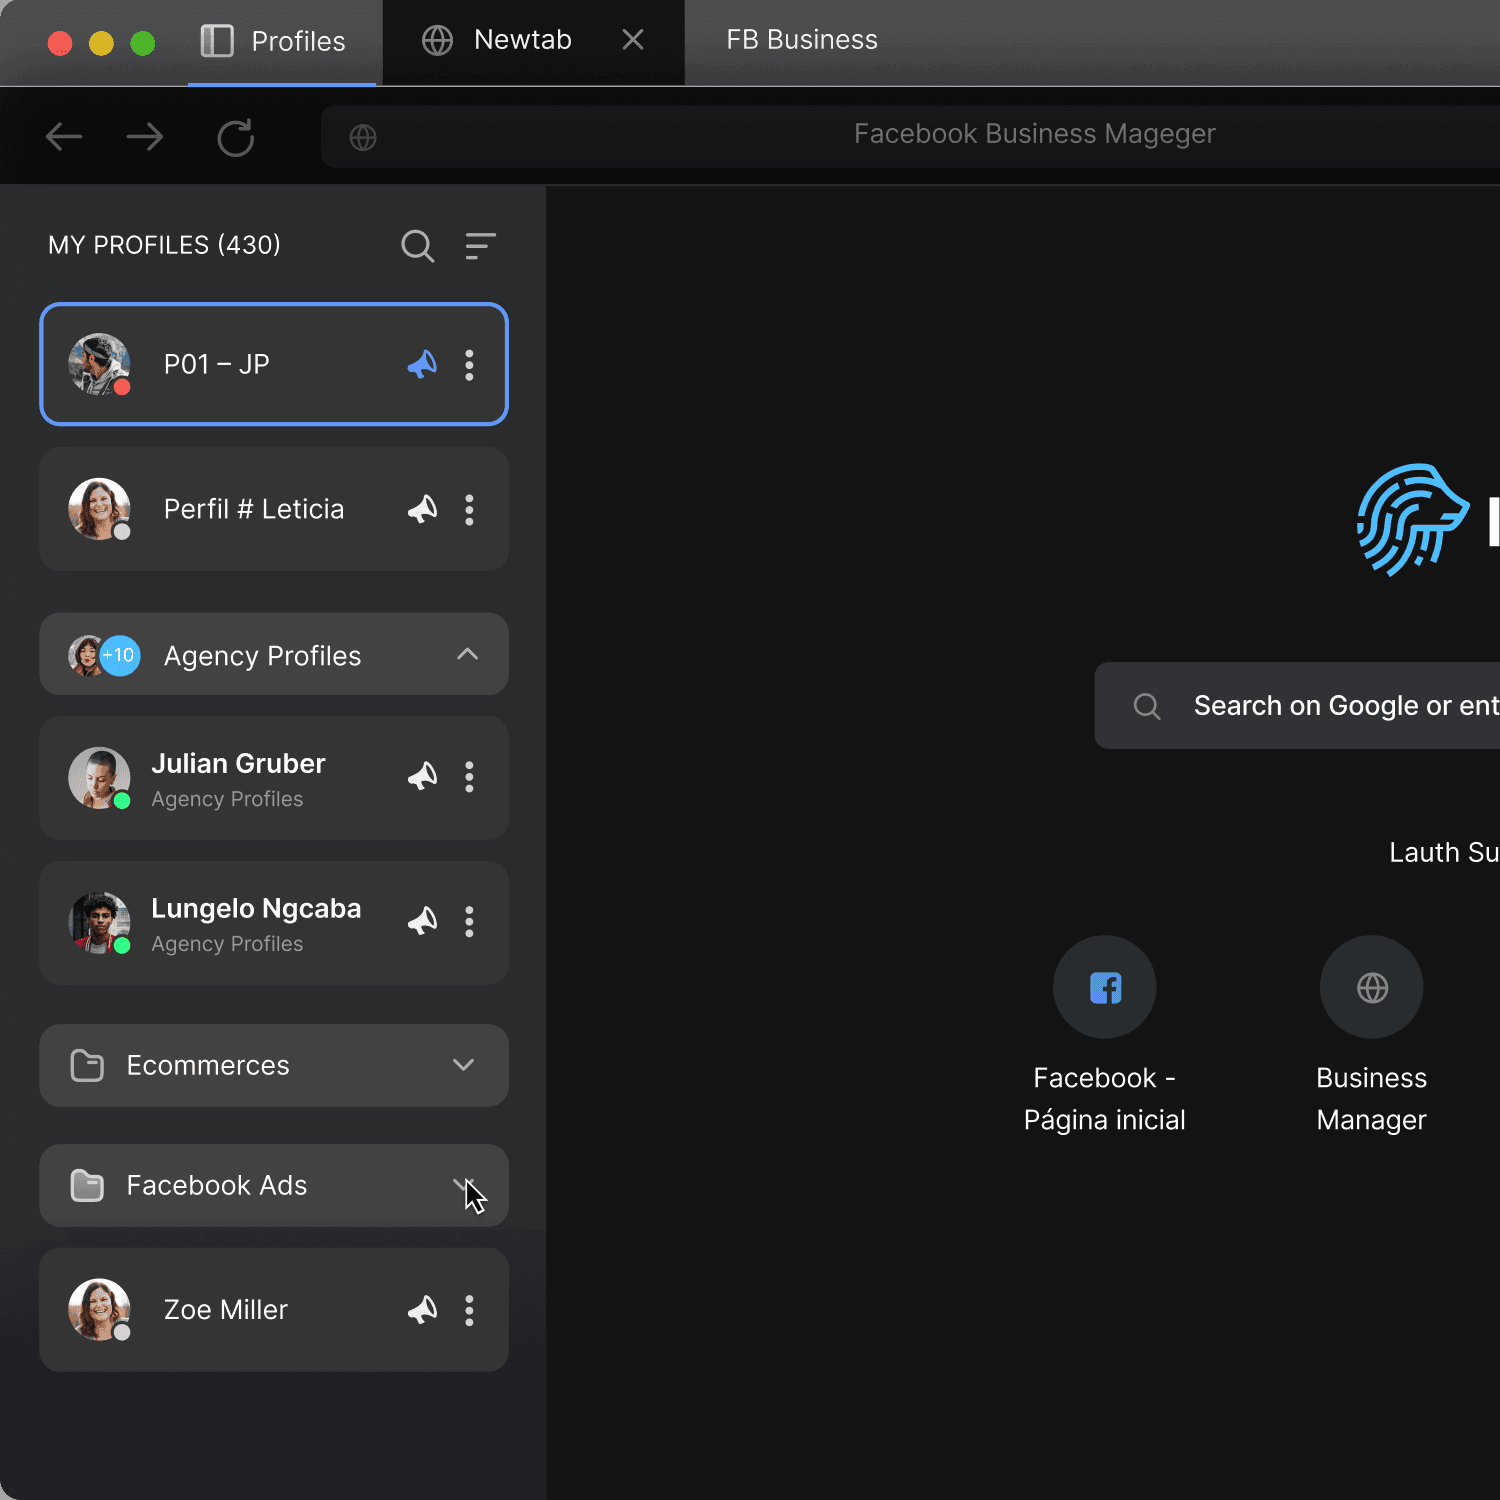Viewport: 1500px width, 1500px height.
Task: Select the Julian Gruber profile
Action: [x=274, y=778]
